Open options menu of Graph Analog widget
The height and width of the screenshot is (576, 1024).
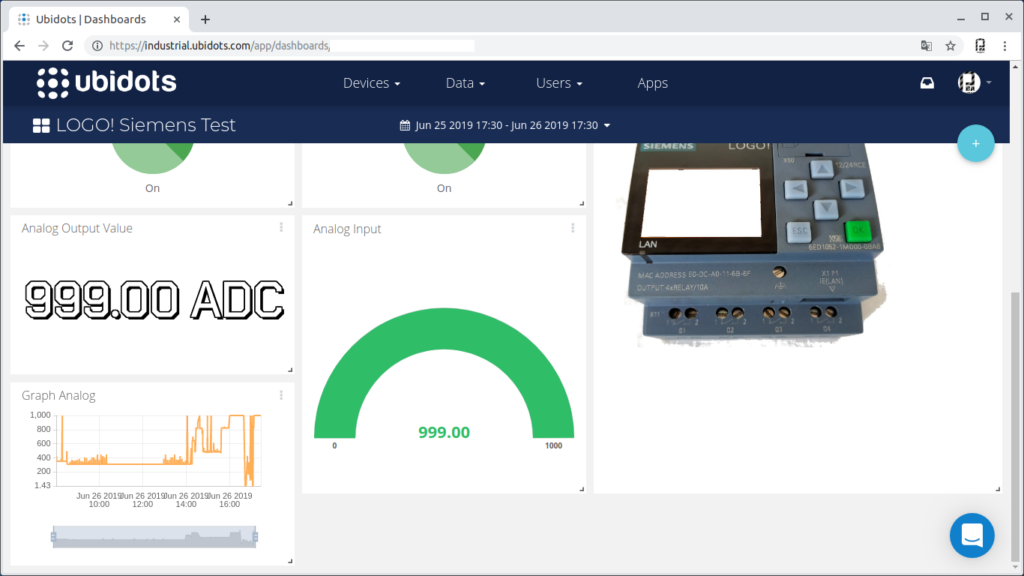pyautogui.click(x=281, y=395)
